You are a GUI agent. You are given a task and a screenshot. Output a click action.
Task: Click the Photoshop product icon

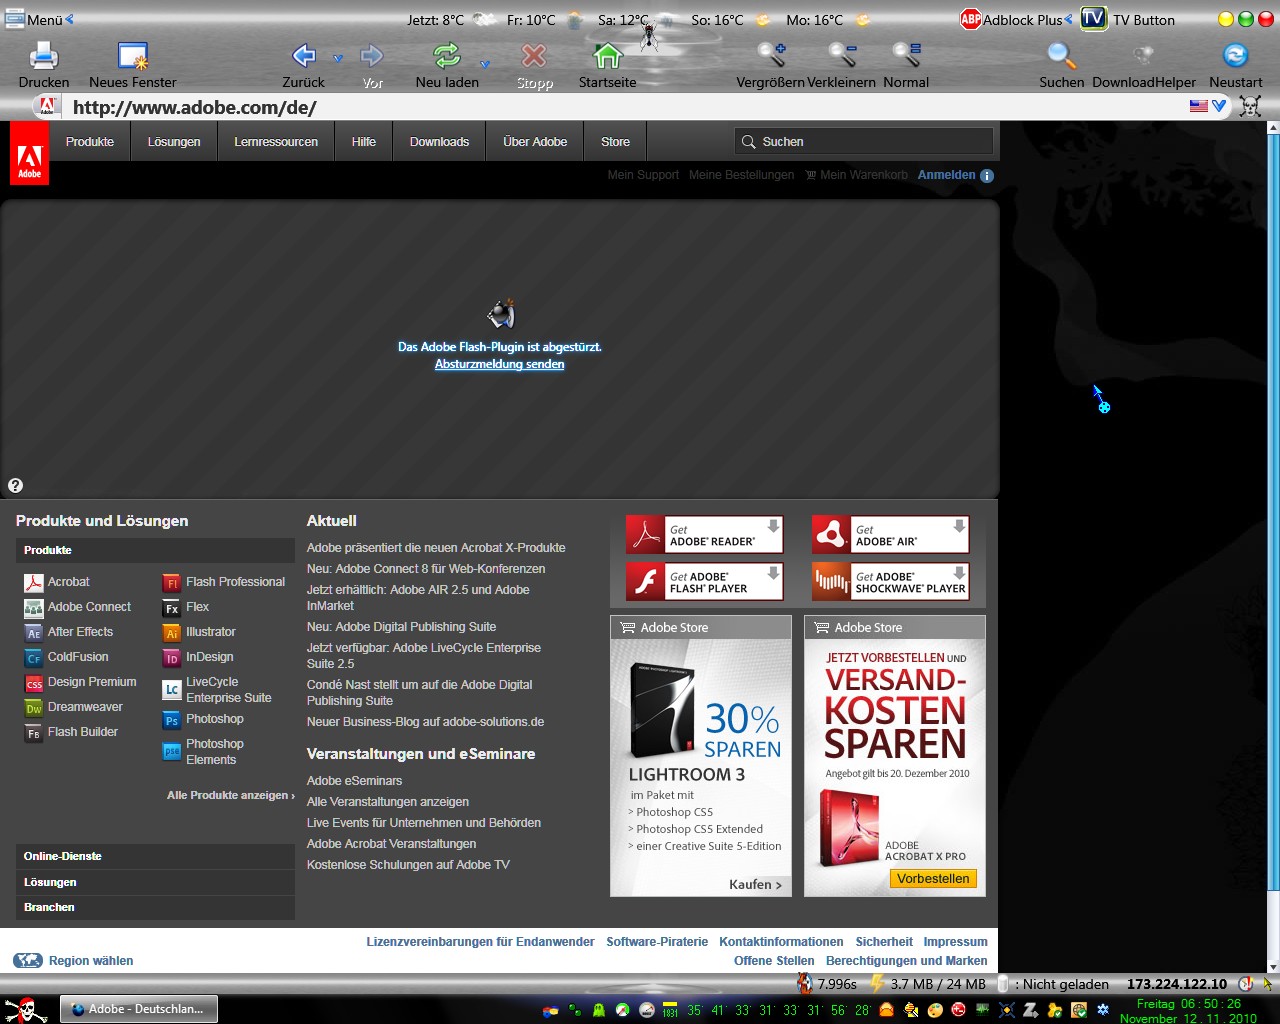click(172, 720)
